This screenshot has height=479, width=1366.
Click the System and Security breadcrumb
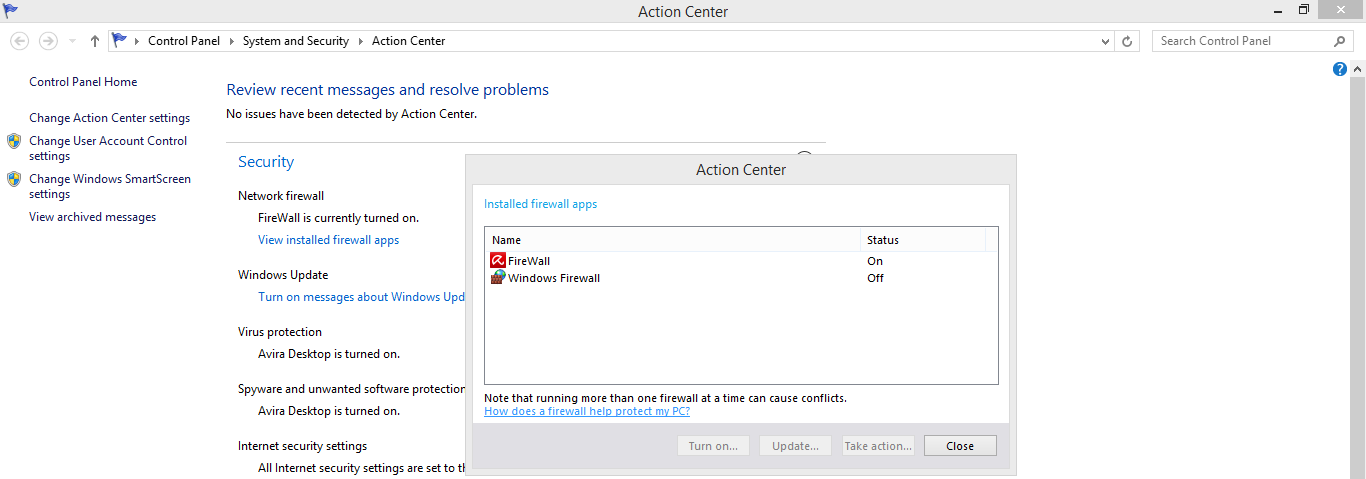[296, 41]
